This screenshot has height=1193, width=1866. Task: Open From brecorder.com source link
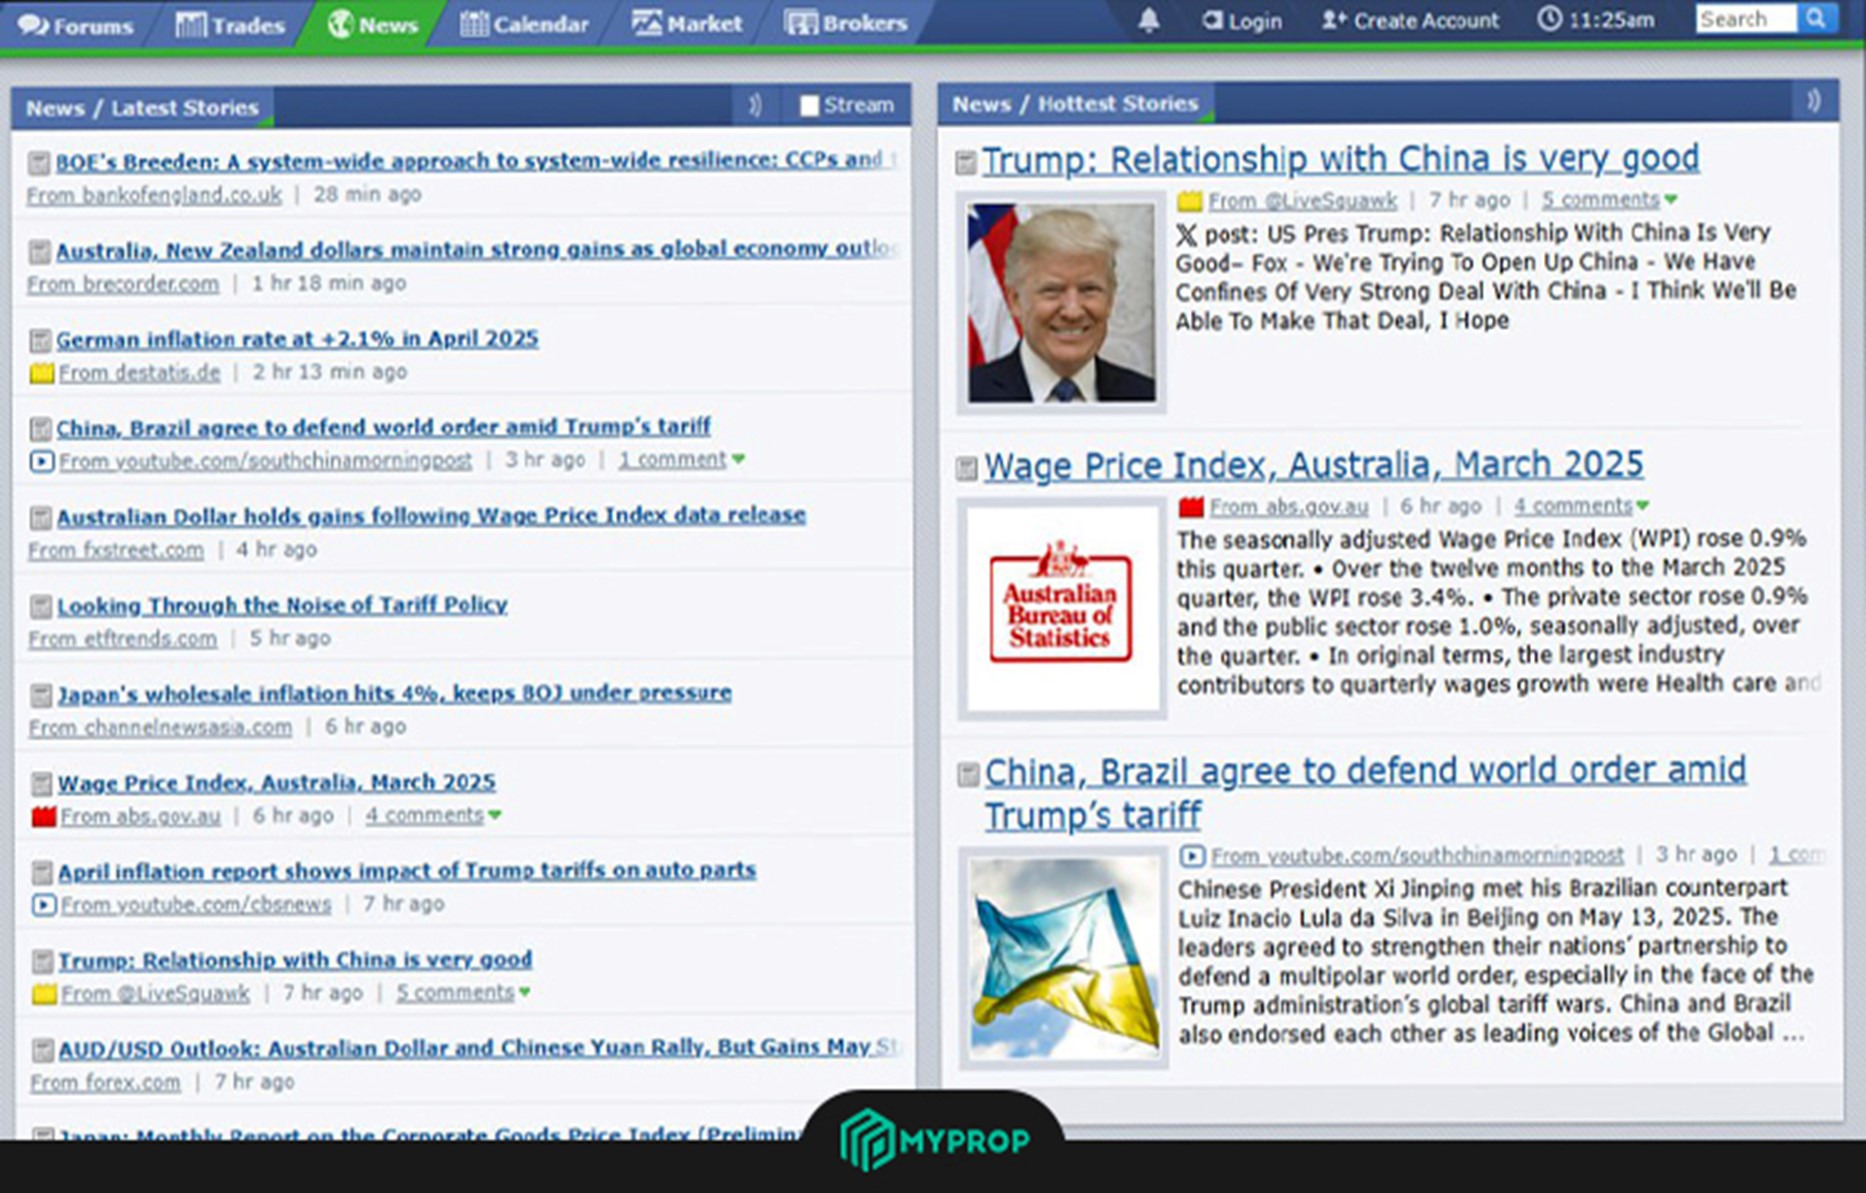click(x=123, y=284)
